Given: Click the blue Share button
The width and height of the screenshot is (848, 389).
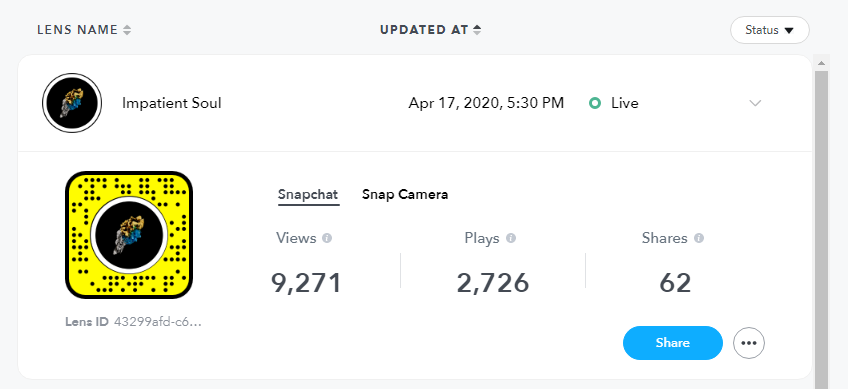Looking at the screenshot, I should 673,342.
